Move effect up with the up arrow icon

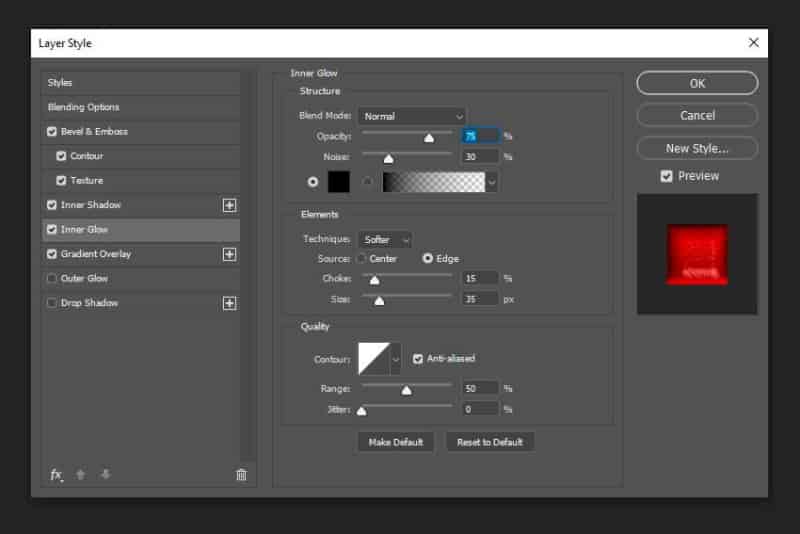[x=81, y=474]
